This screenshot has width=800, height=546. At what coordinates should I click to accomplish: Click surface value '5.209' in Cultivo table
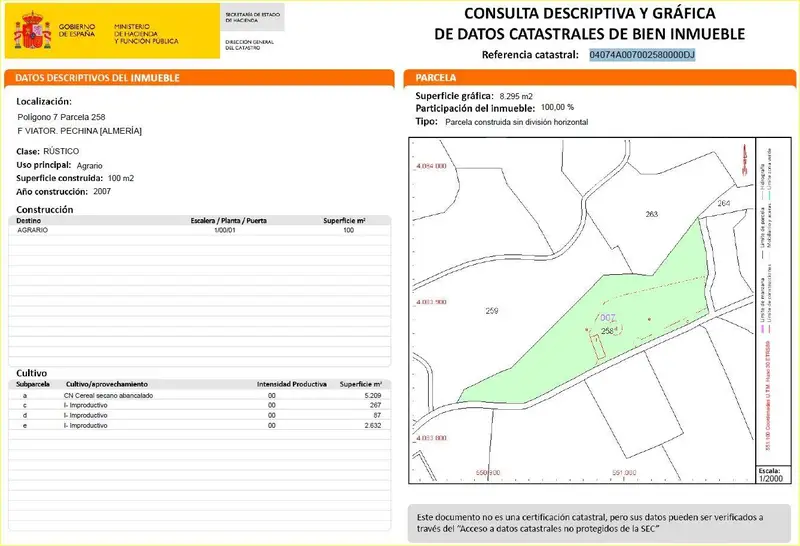point(373,395)
